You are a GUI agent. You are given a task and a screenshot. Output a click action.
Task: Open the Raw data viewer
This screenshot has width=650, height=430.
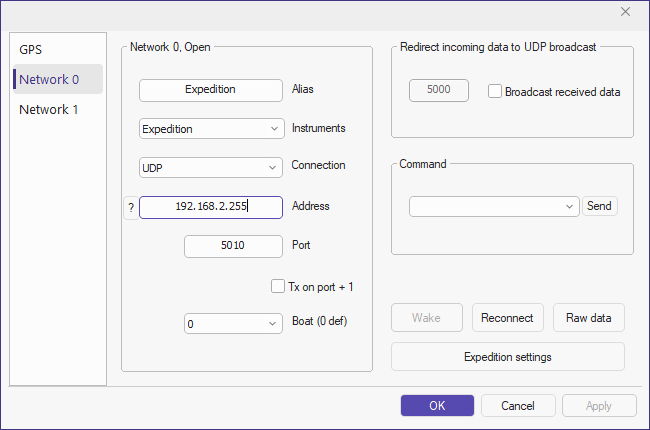(588, 318)
